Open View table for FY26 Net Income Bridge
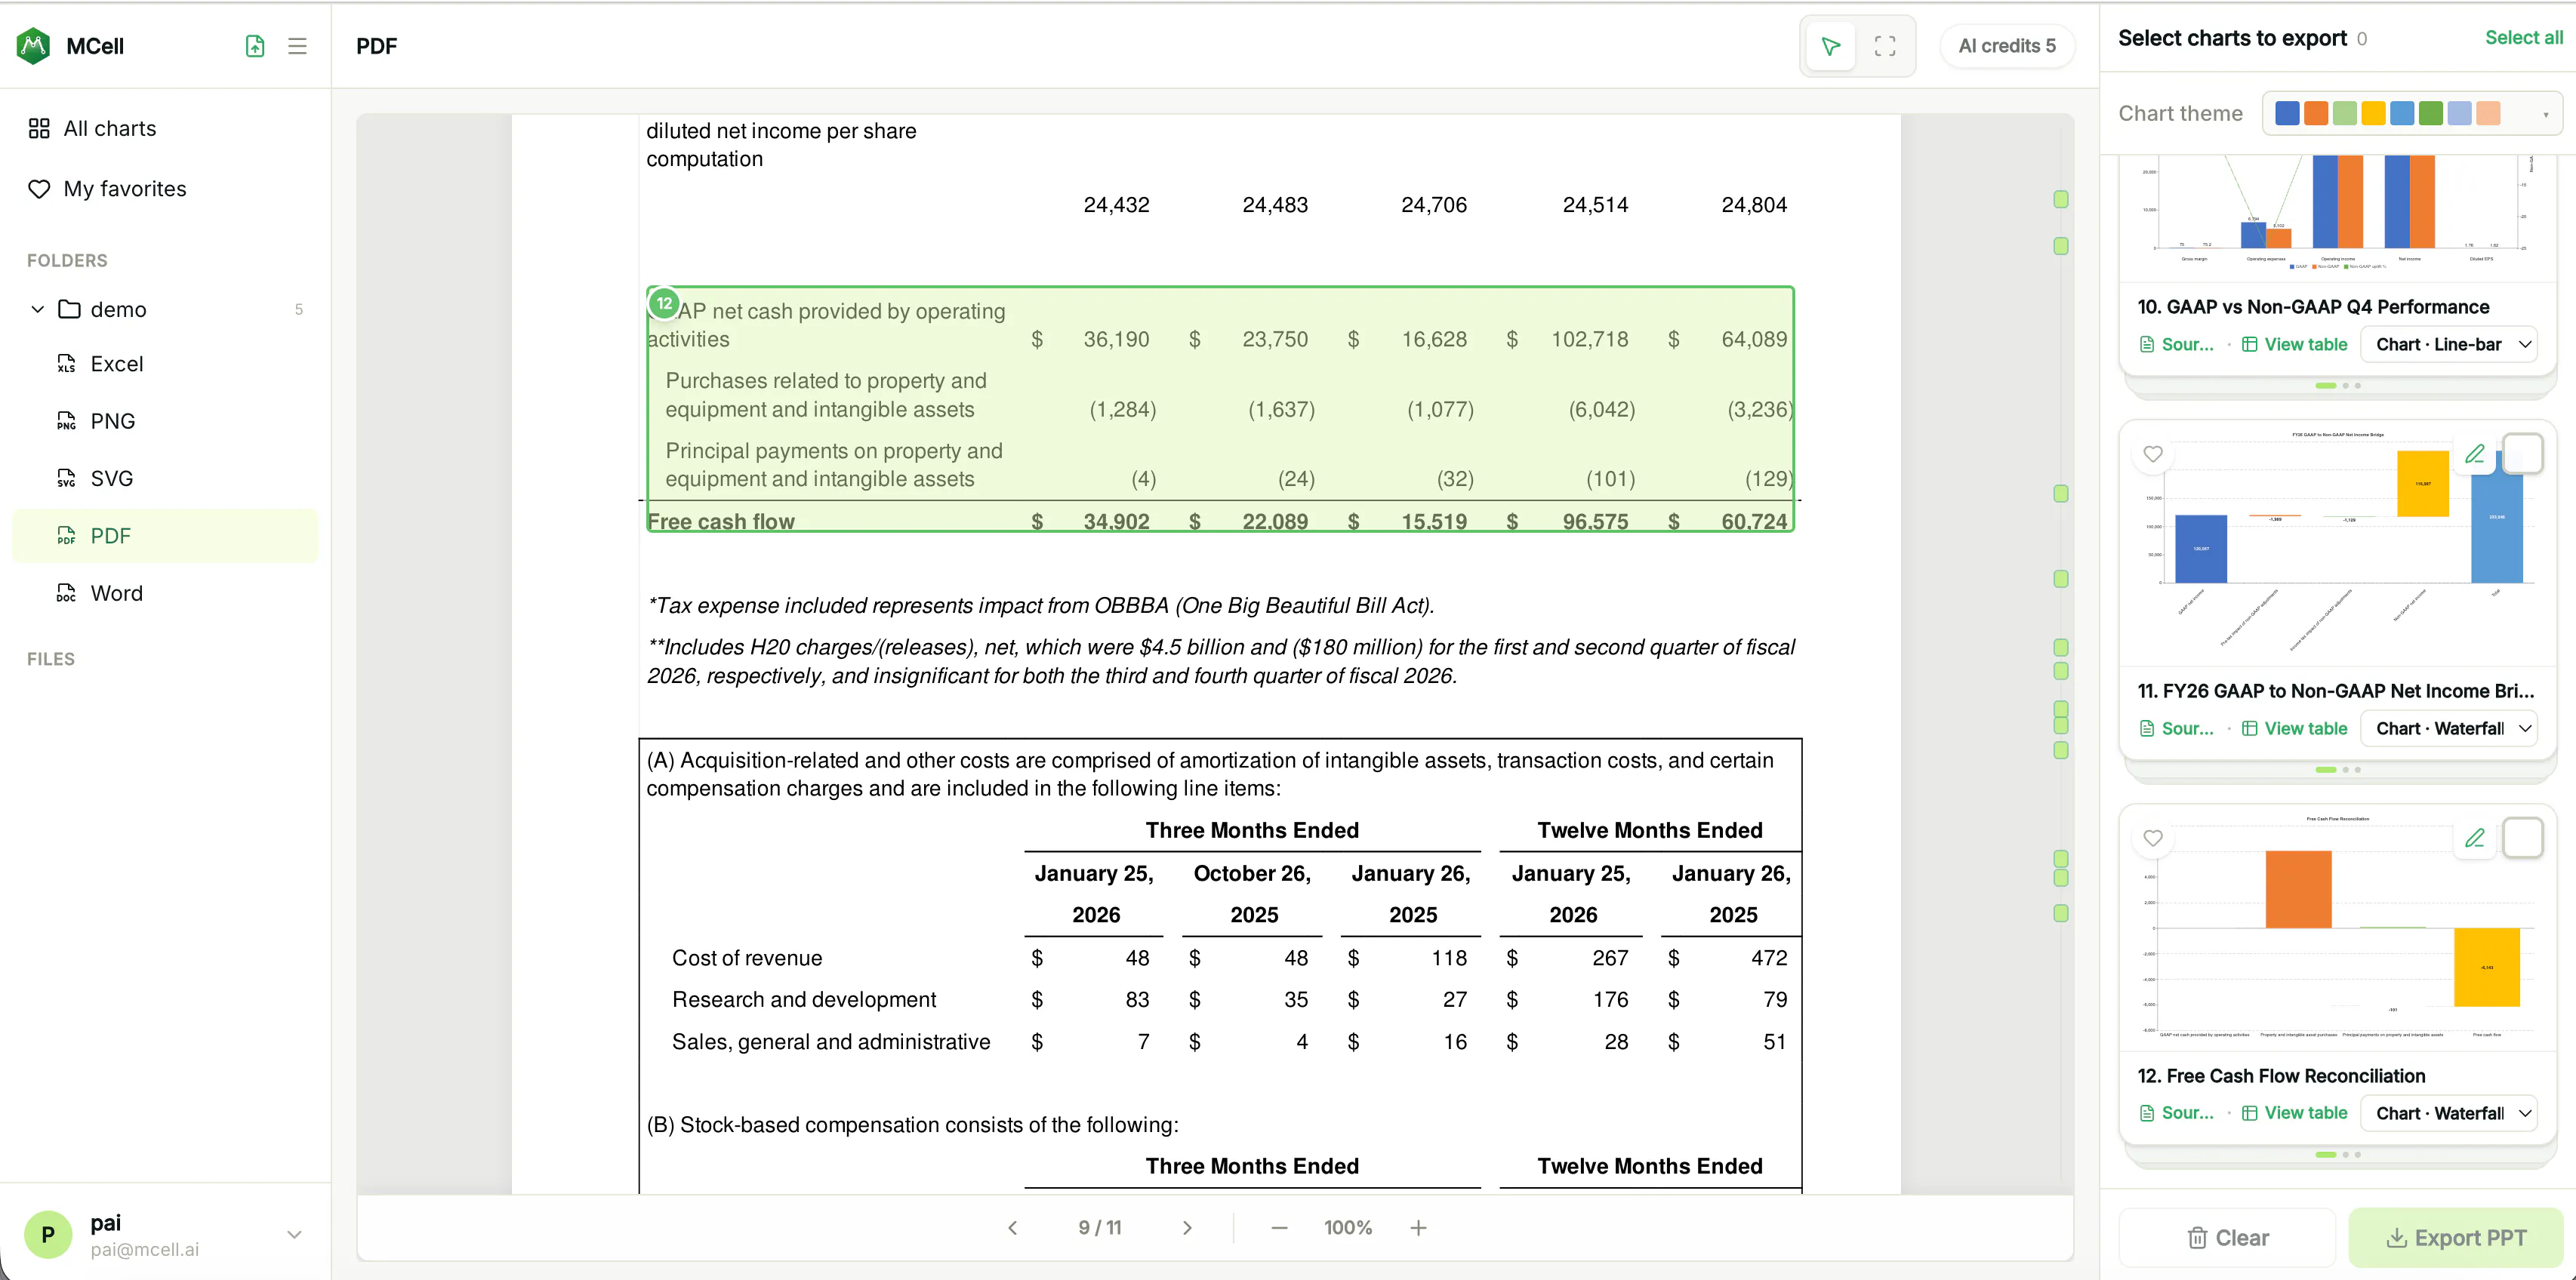This screenshot has width=2576, height=1280. click(2294, 728)
